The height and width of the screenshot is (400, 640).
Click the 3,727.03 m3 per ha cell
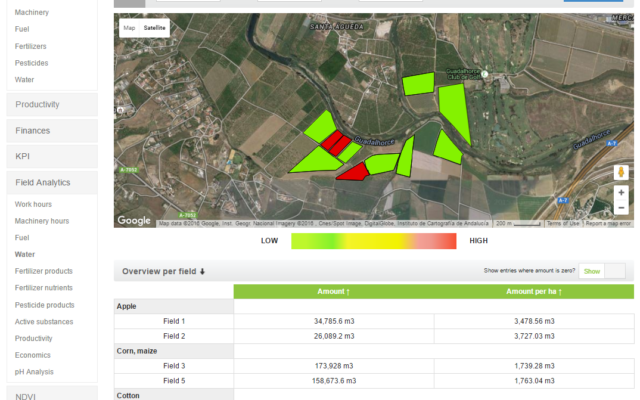point(534,336)
